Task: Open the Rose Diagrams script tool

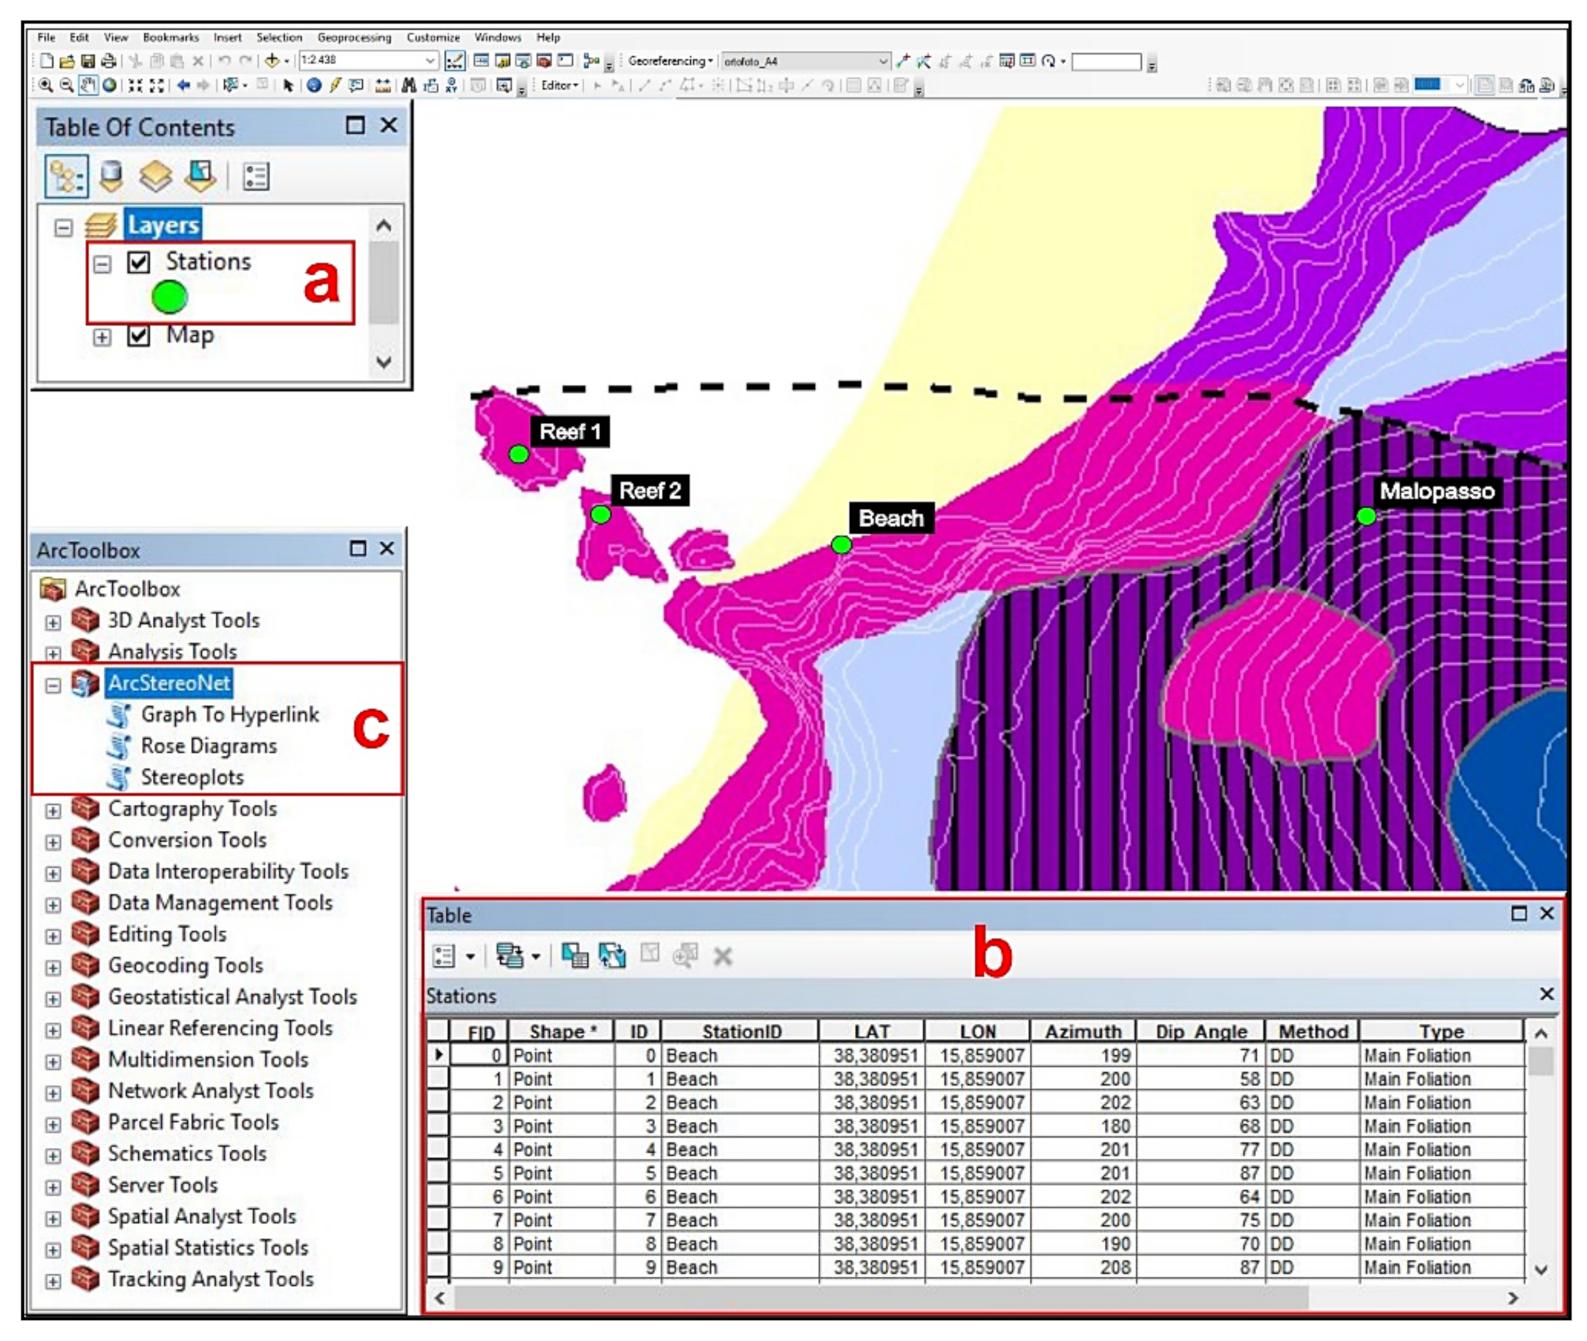Action: pyautogui.click(x=208, y=746)
